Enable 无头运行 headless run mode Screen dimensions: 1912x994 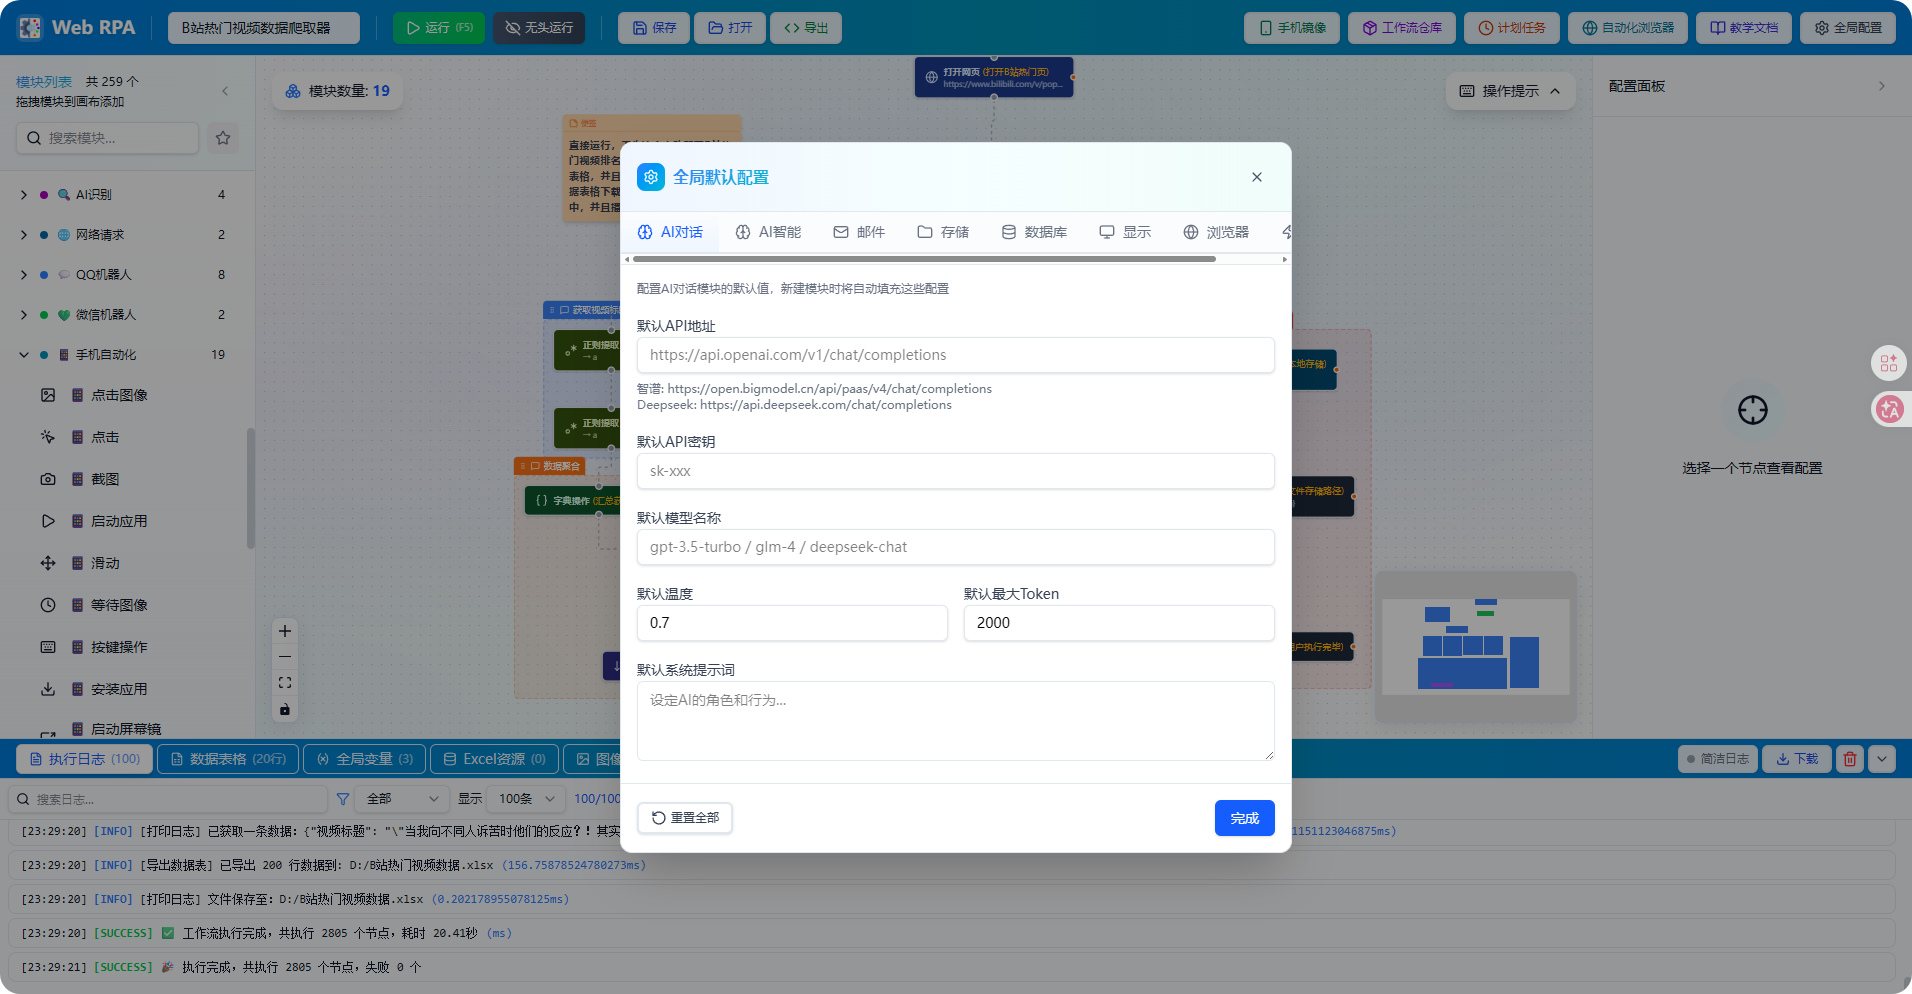[x=539, y=27]
